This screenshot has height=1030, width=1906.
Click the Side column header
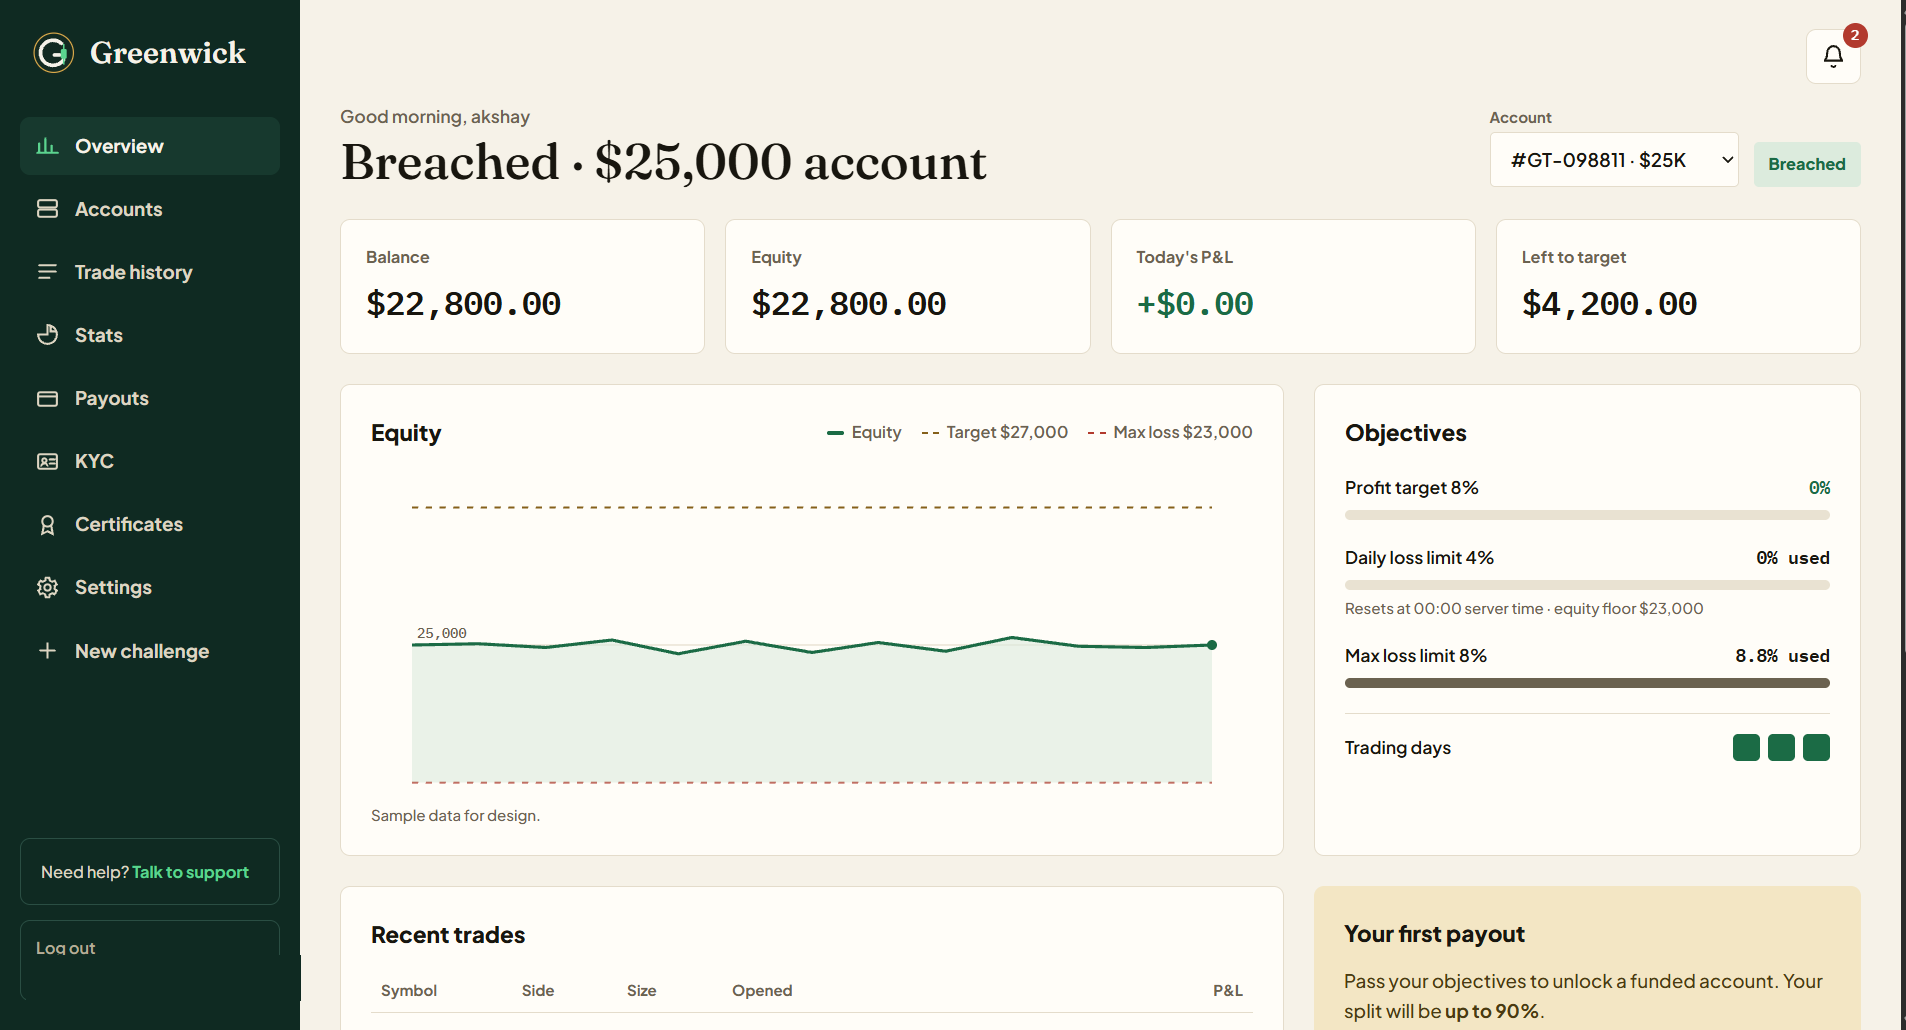[x=538, y=990]
